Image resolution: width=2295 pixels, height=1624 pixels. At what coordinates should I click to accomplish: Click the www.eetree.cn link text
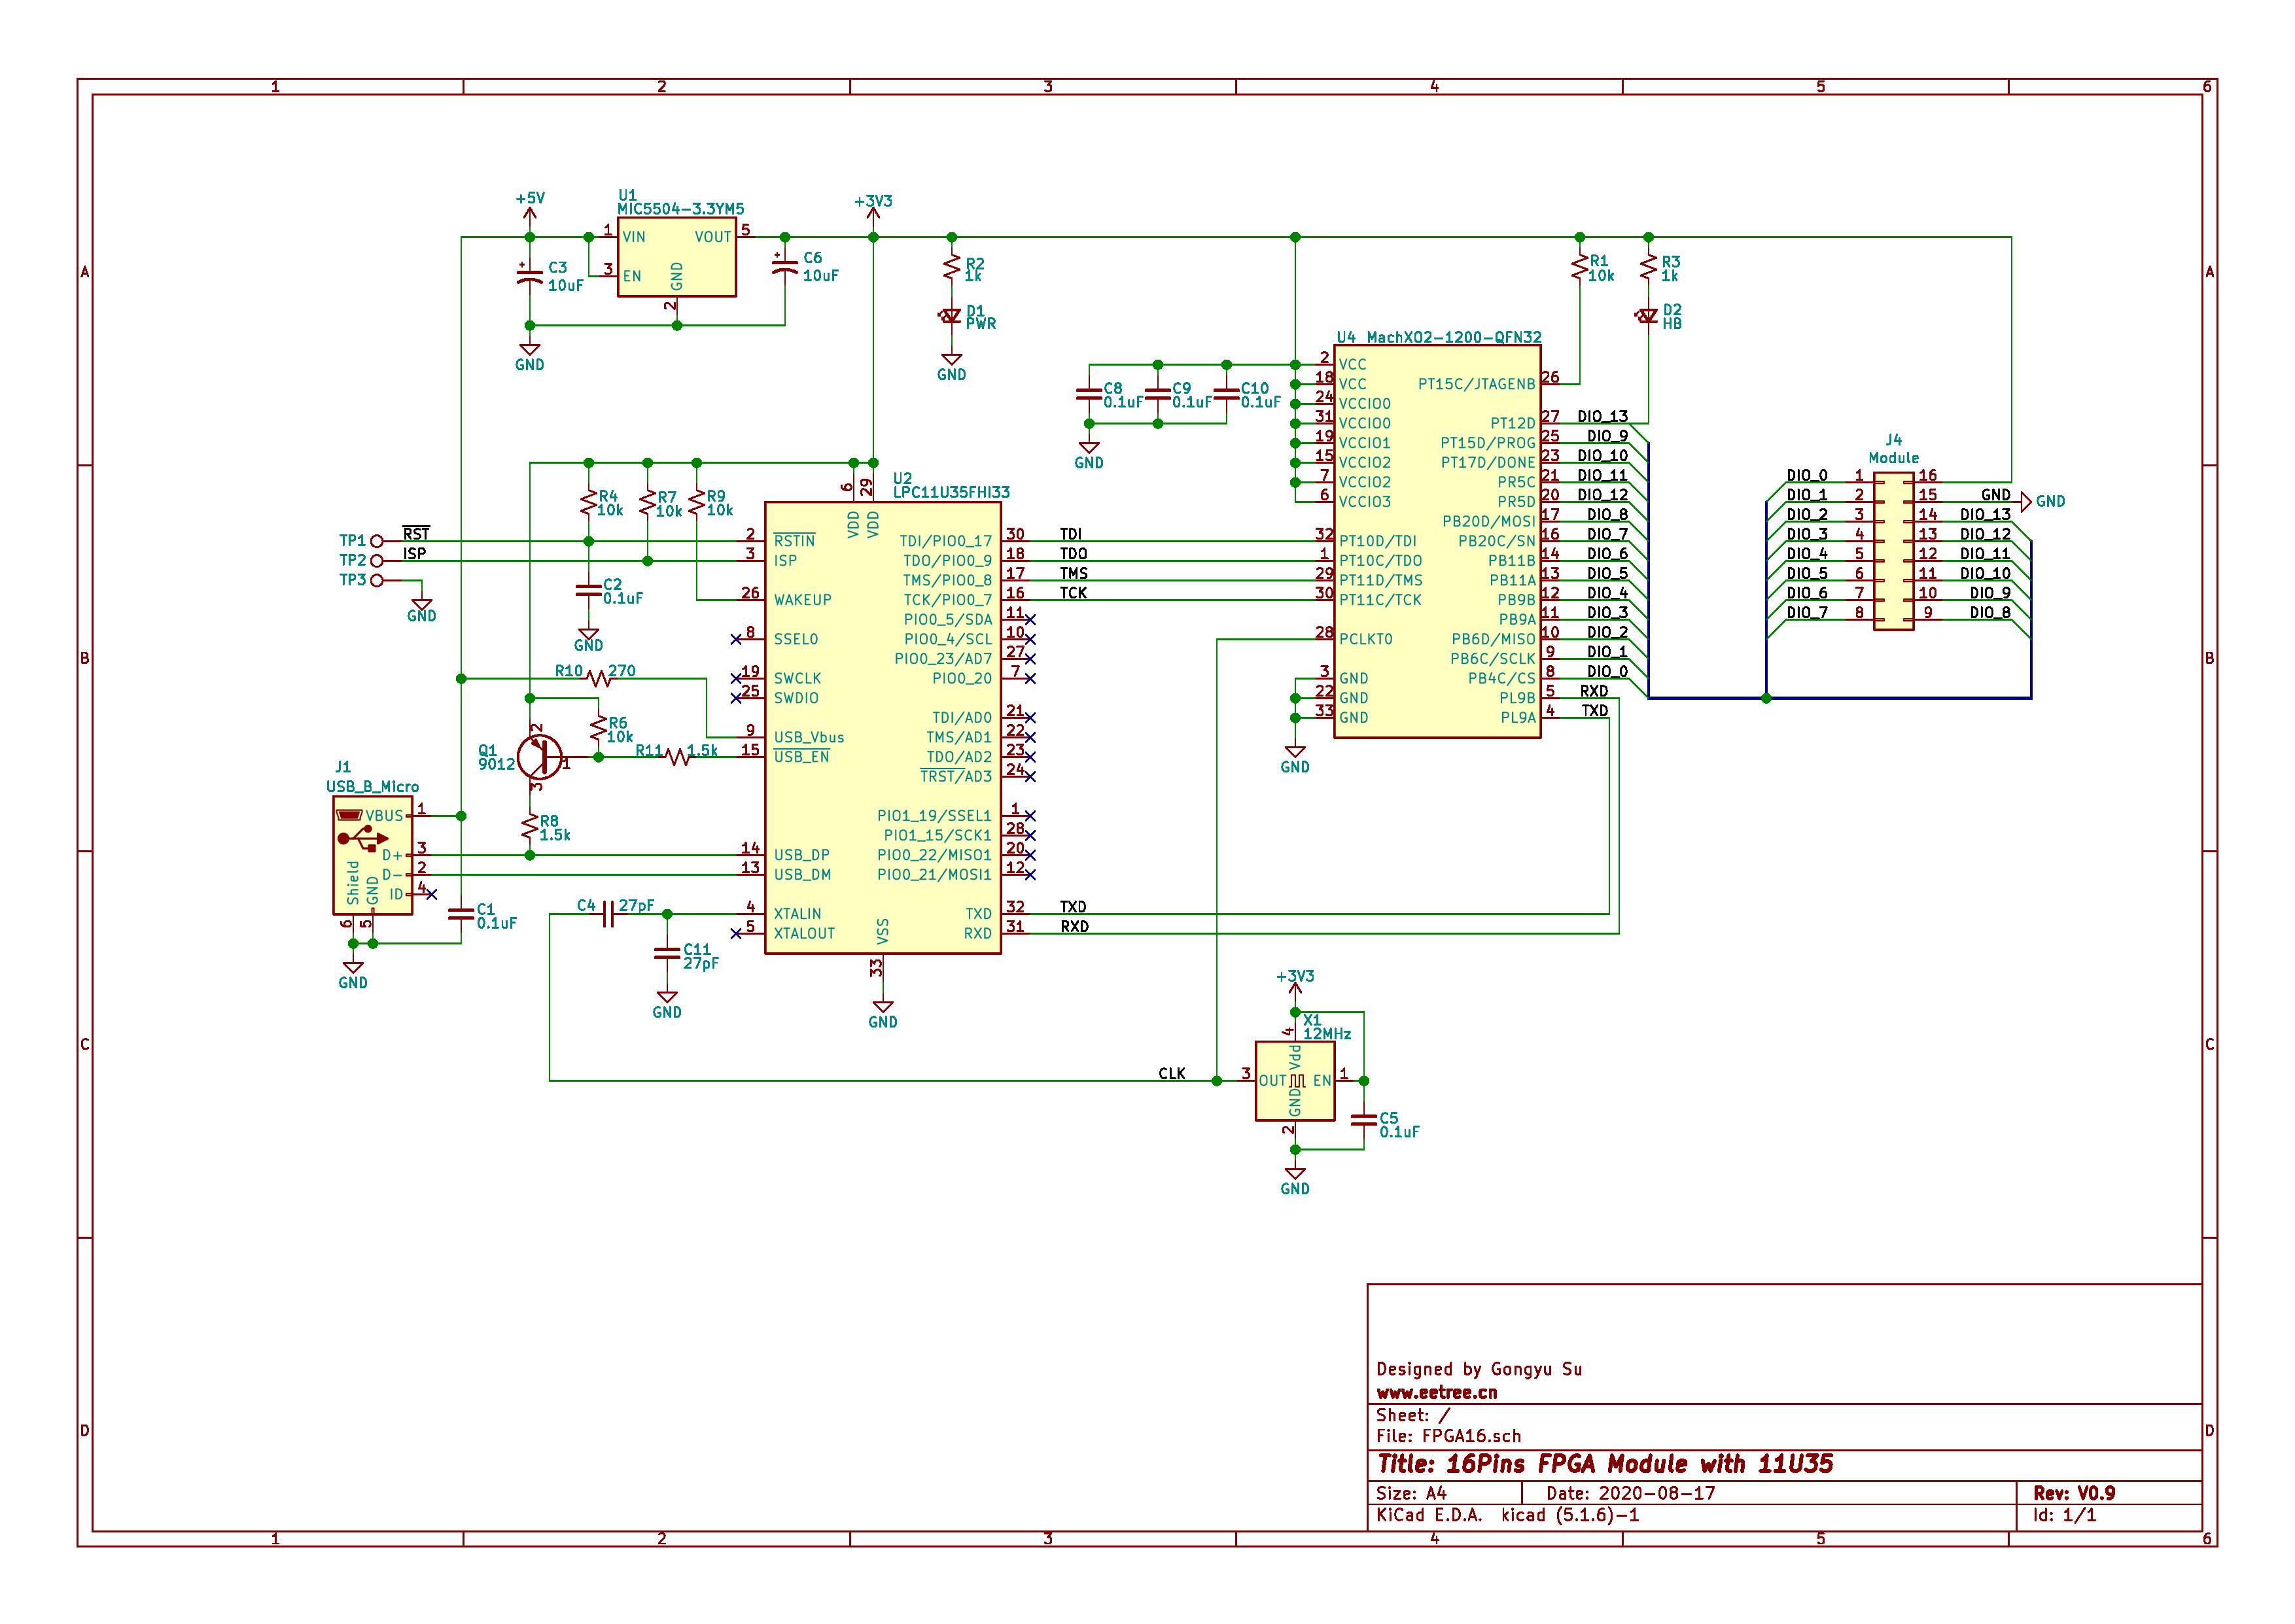click(1436, 1392)
